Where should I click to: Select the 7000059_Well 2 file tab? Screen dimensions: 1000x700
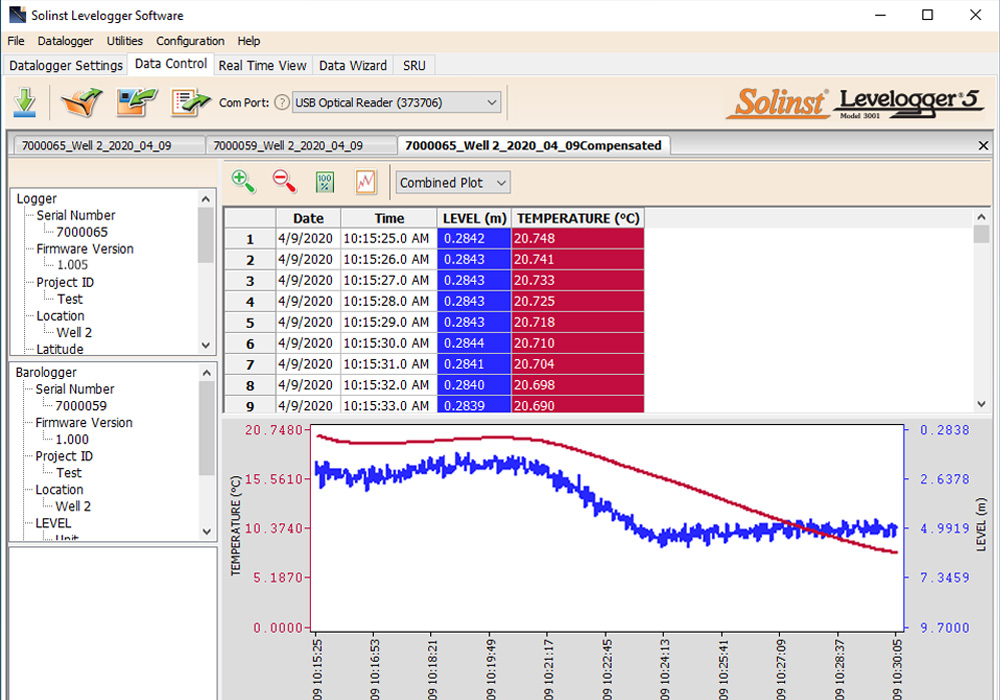tap(297, 144)
